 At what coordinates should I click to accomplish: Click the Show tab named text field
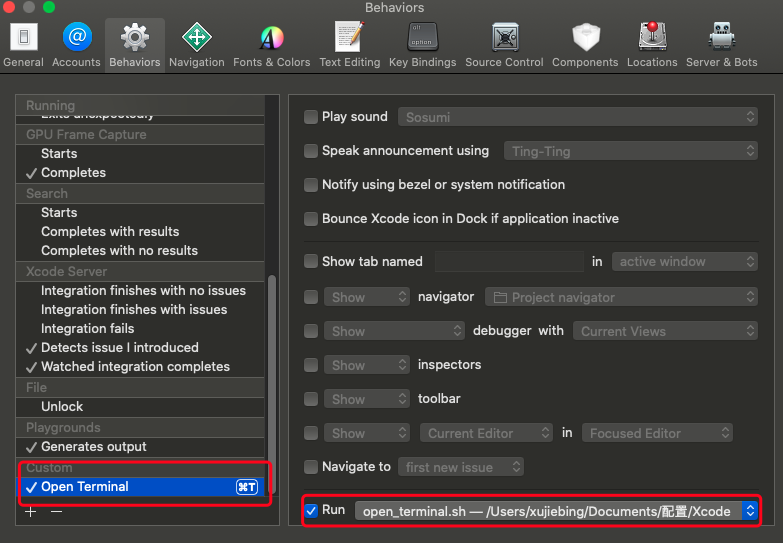tap(508, 262)
